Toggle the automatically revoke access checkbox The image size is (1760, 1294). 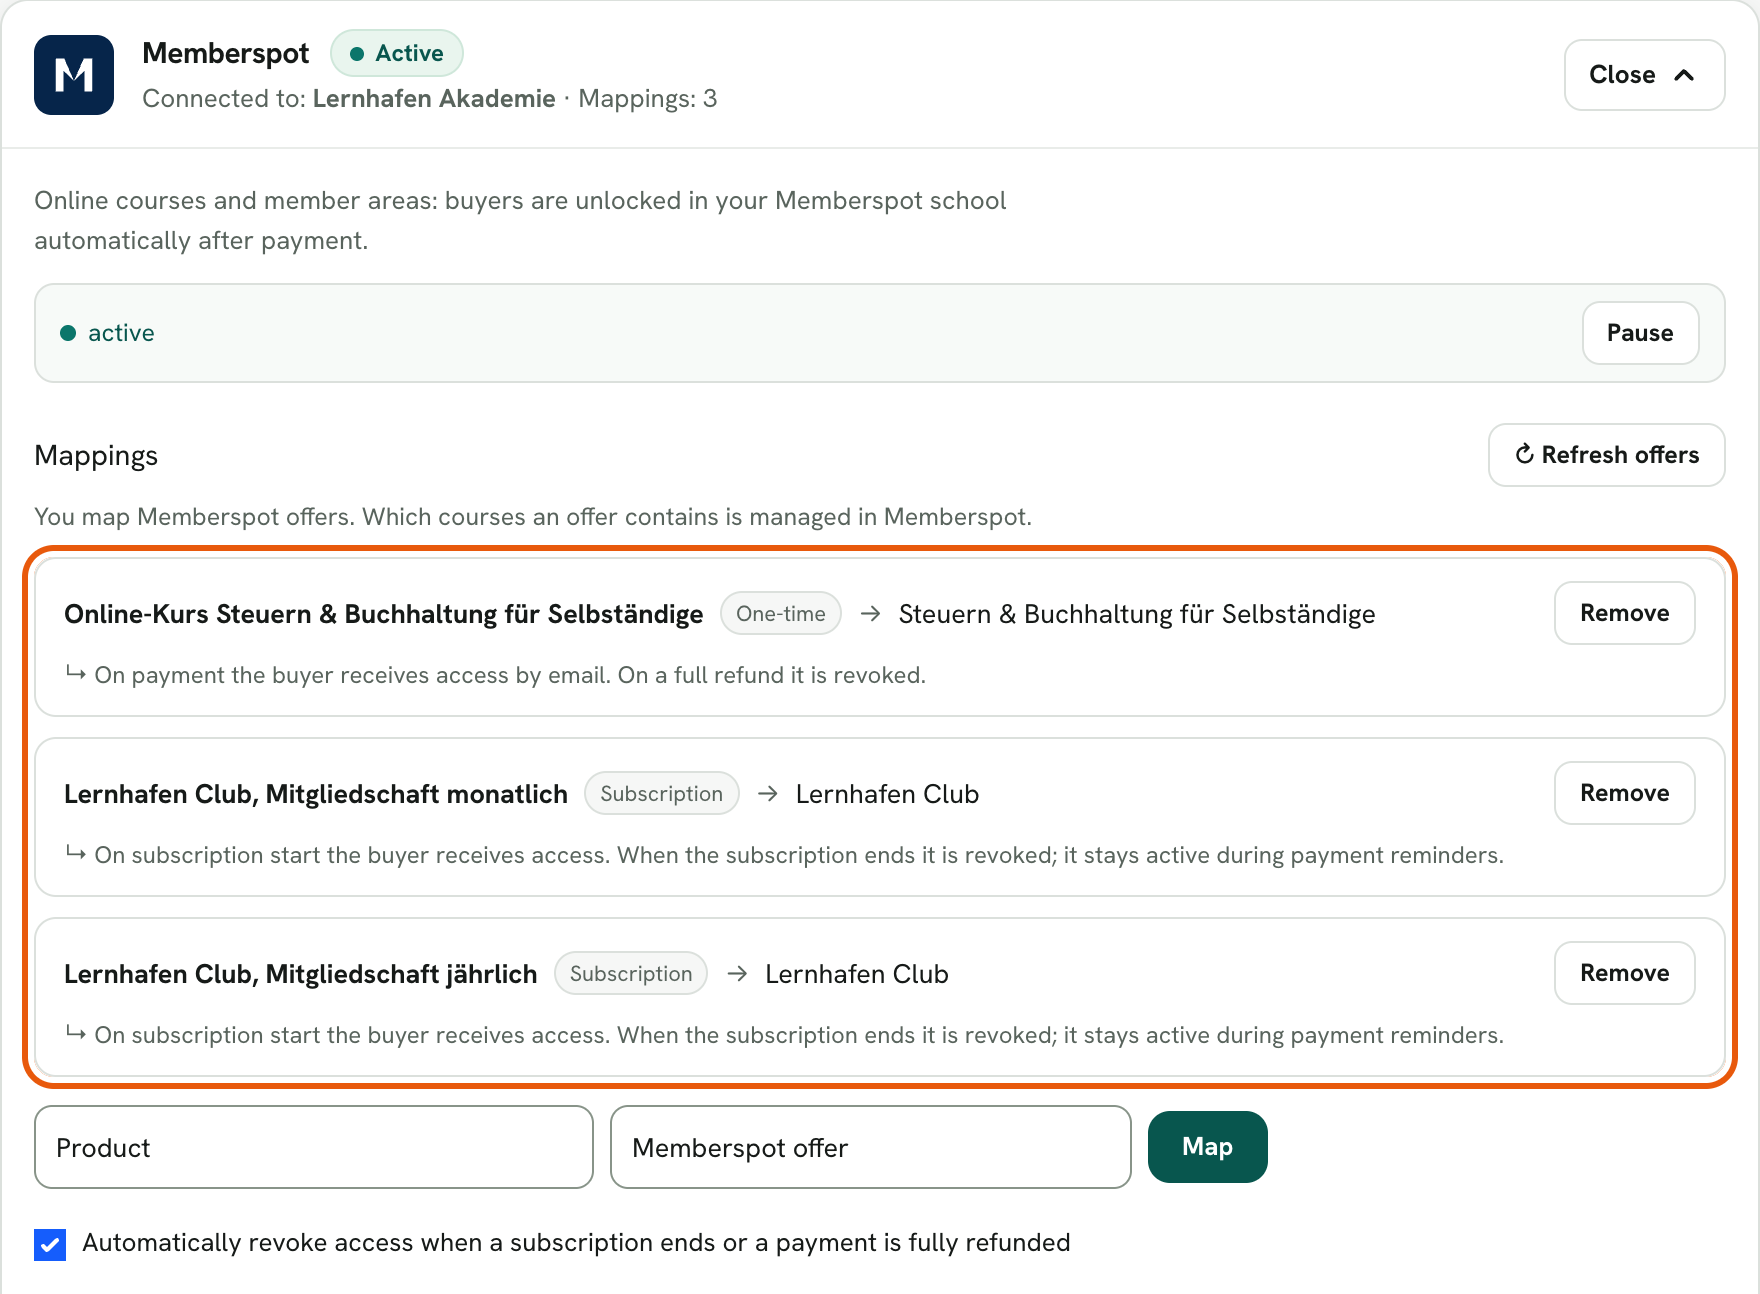click(x=50, y=1244)
